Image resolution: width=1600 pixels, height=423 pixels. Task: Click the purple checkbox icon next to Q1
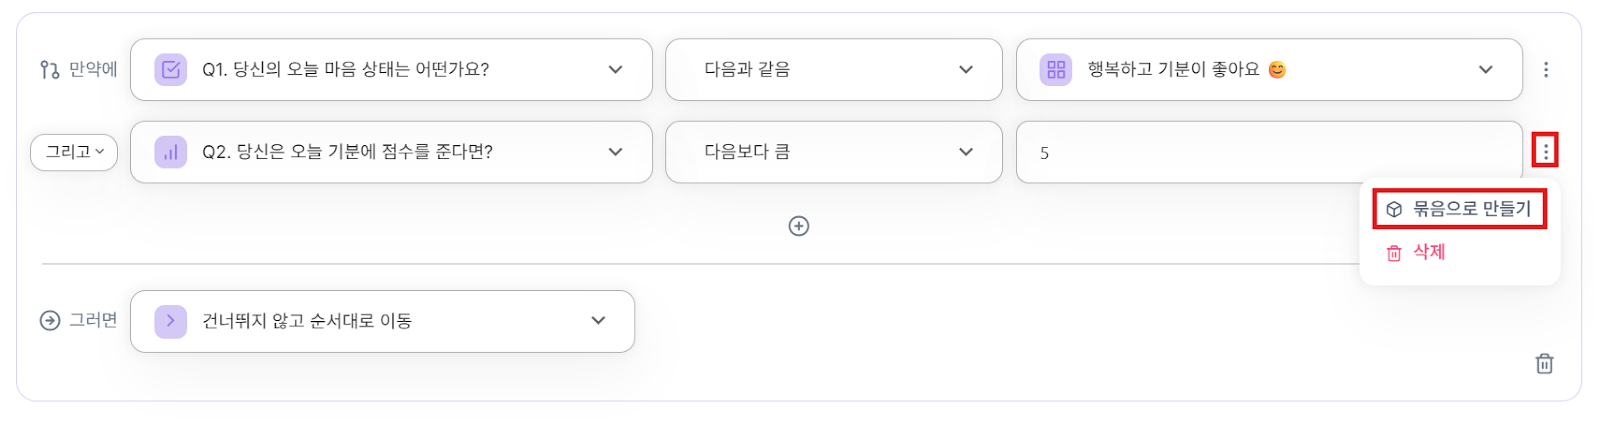pyautogui.click(x=171, y=70)
